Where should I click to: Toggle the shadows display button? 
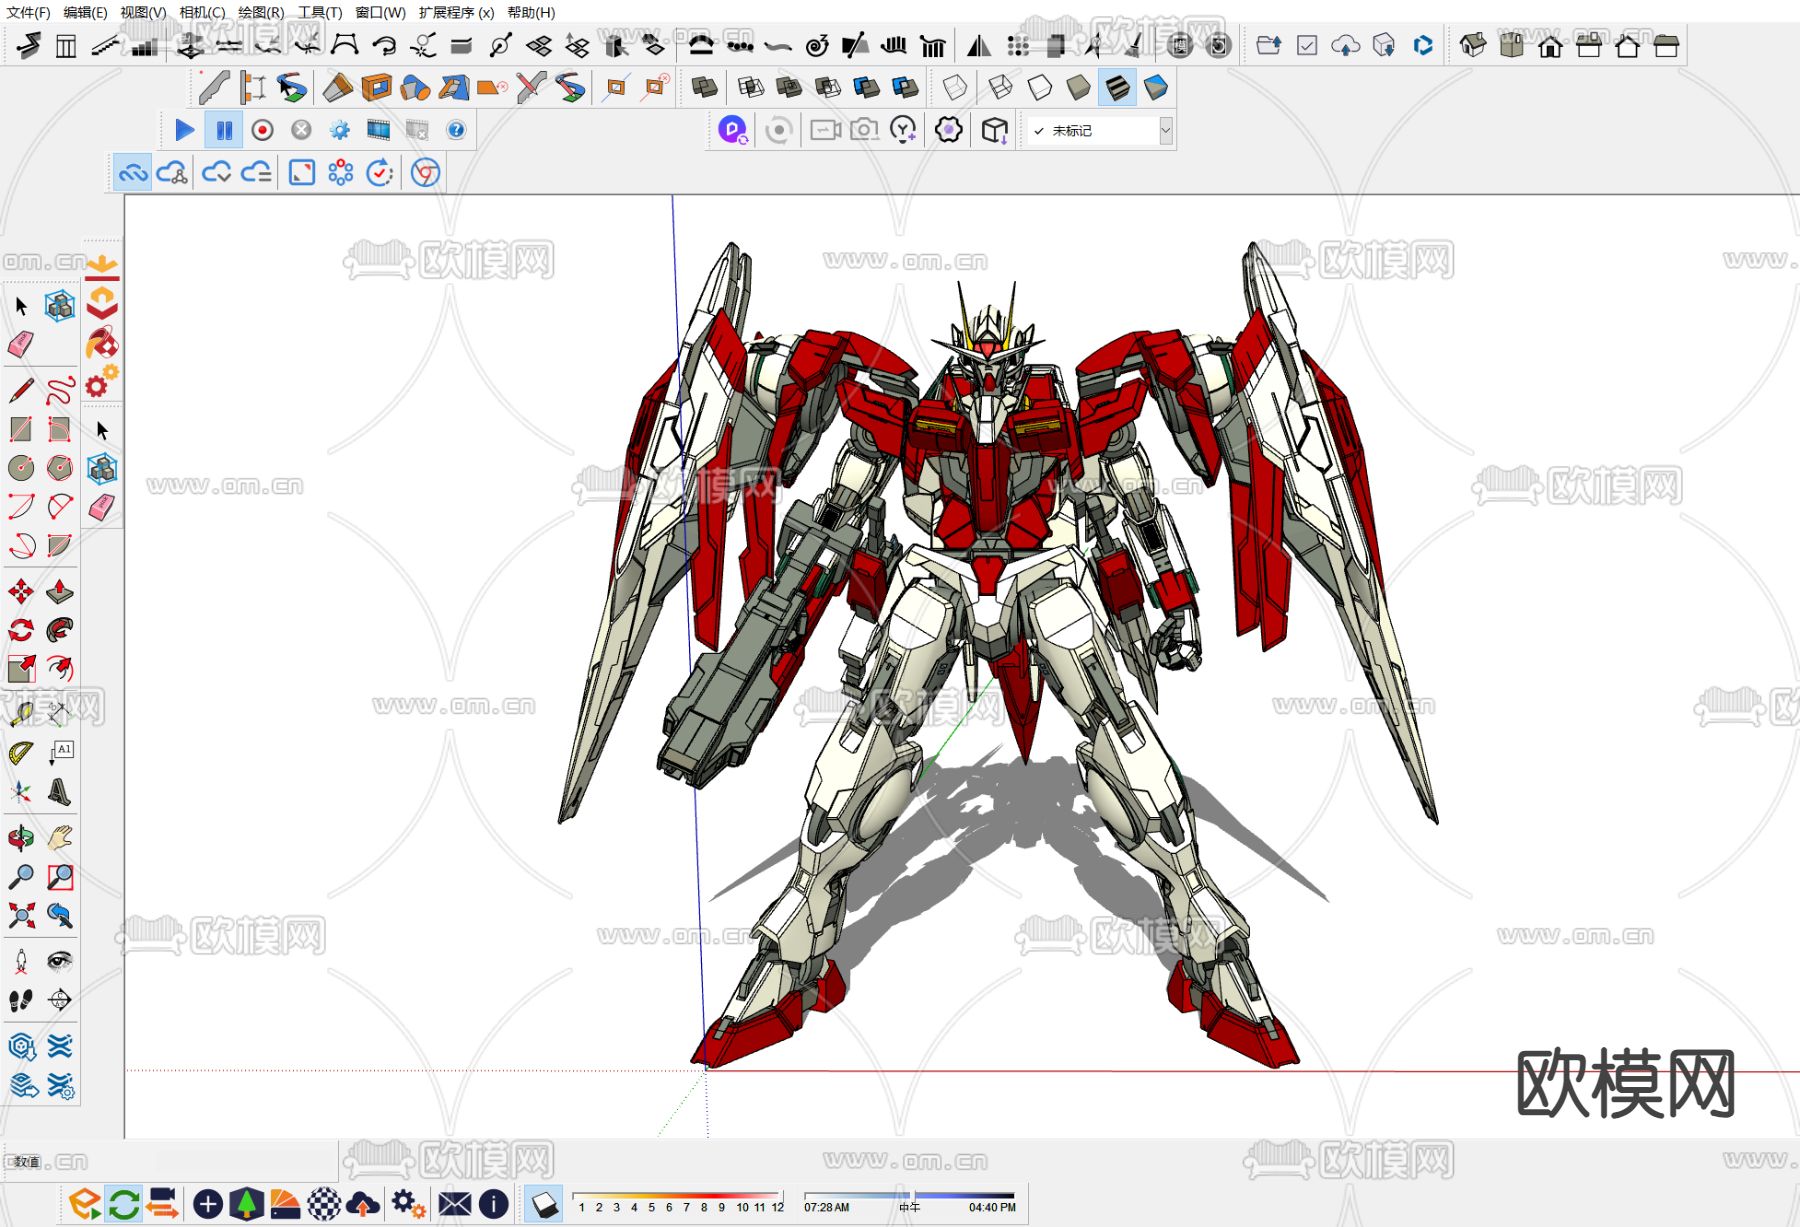click(545, 1204)
